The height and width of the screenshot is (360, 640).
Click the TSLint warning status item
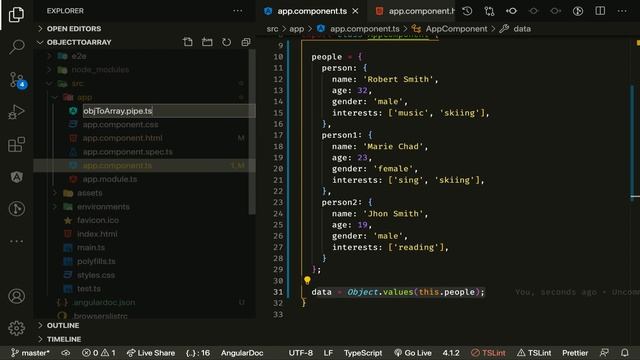click(x=534, y=353)
